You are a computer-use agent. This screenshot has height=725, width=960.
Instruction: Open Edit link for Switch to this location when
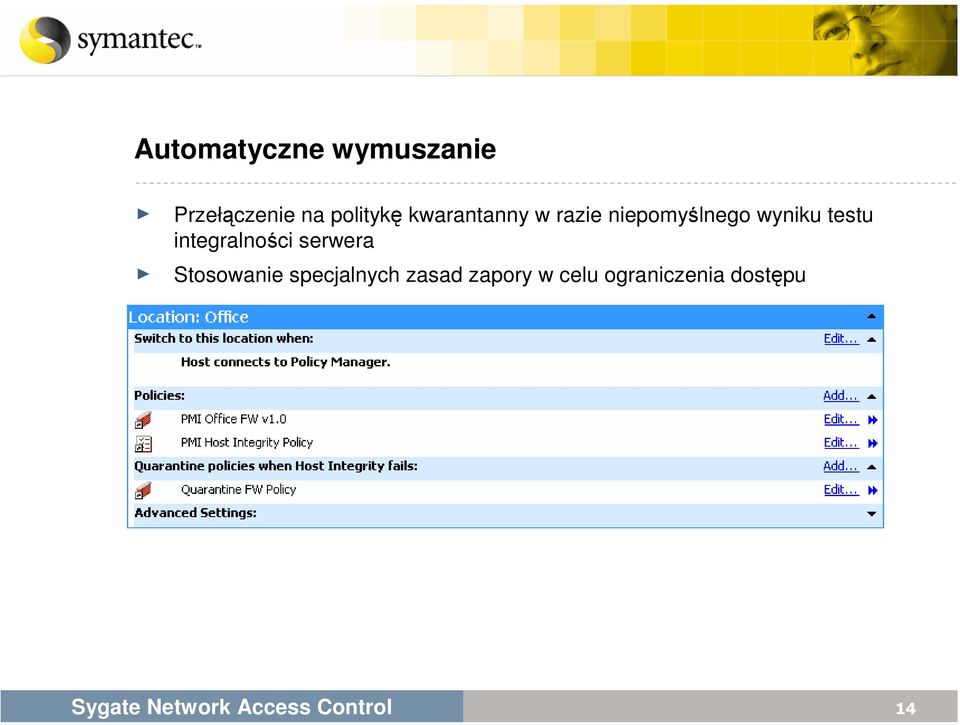click(x=841, y=339)
